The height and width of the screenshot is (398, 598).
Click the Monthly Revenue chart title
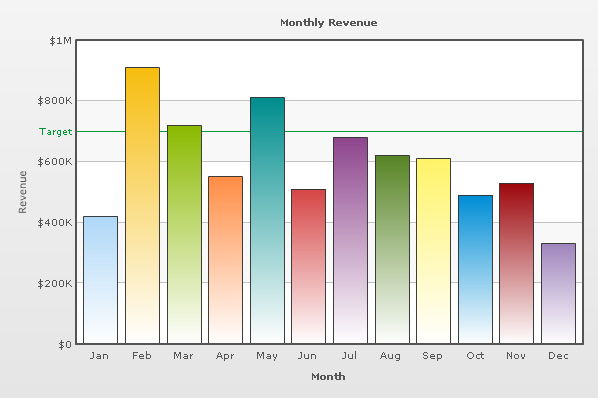[x=329, y=23]
